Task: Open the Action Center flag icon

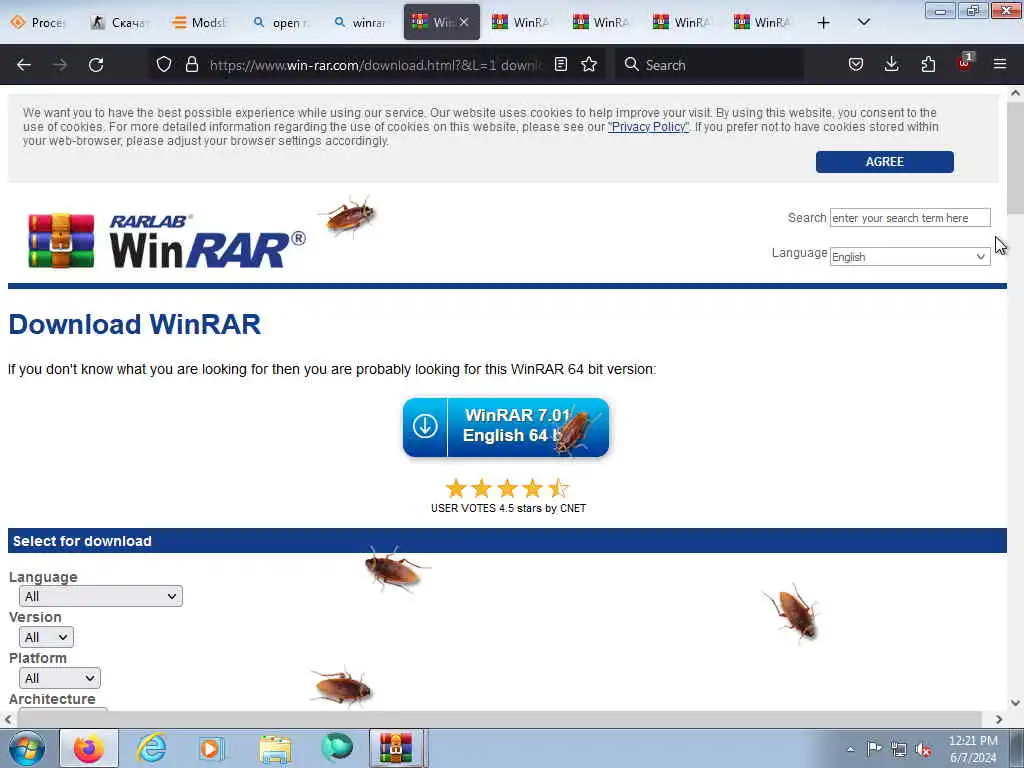Action: (873, 749)
